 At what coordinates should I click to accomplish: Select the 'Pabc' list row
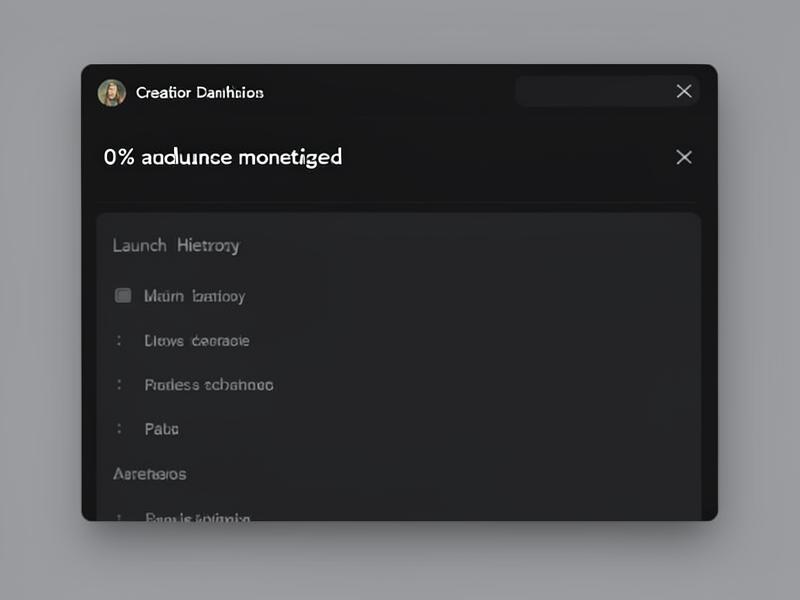tap(162, 429)
